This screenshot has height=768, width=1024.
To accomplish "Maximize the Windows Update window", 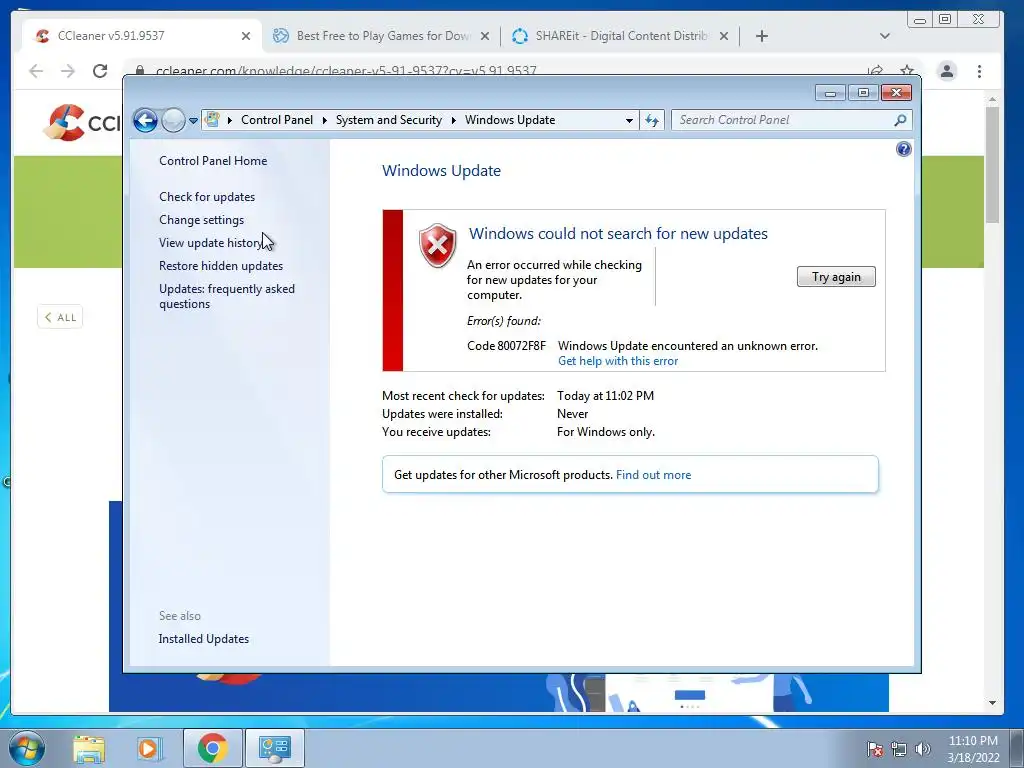I will click(863, 93).
